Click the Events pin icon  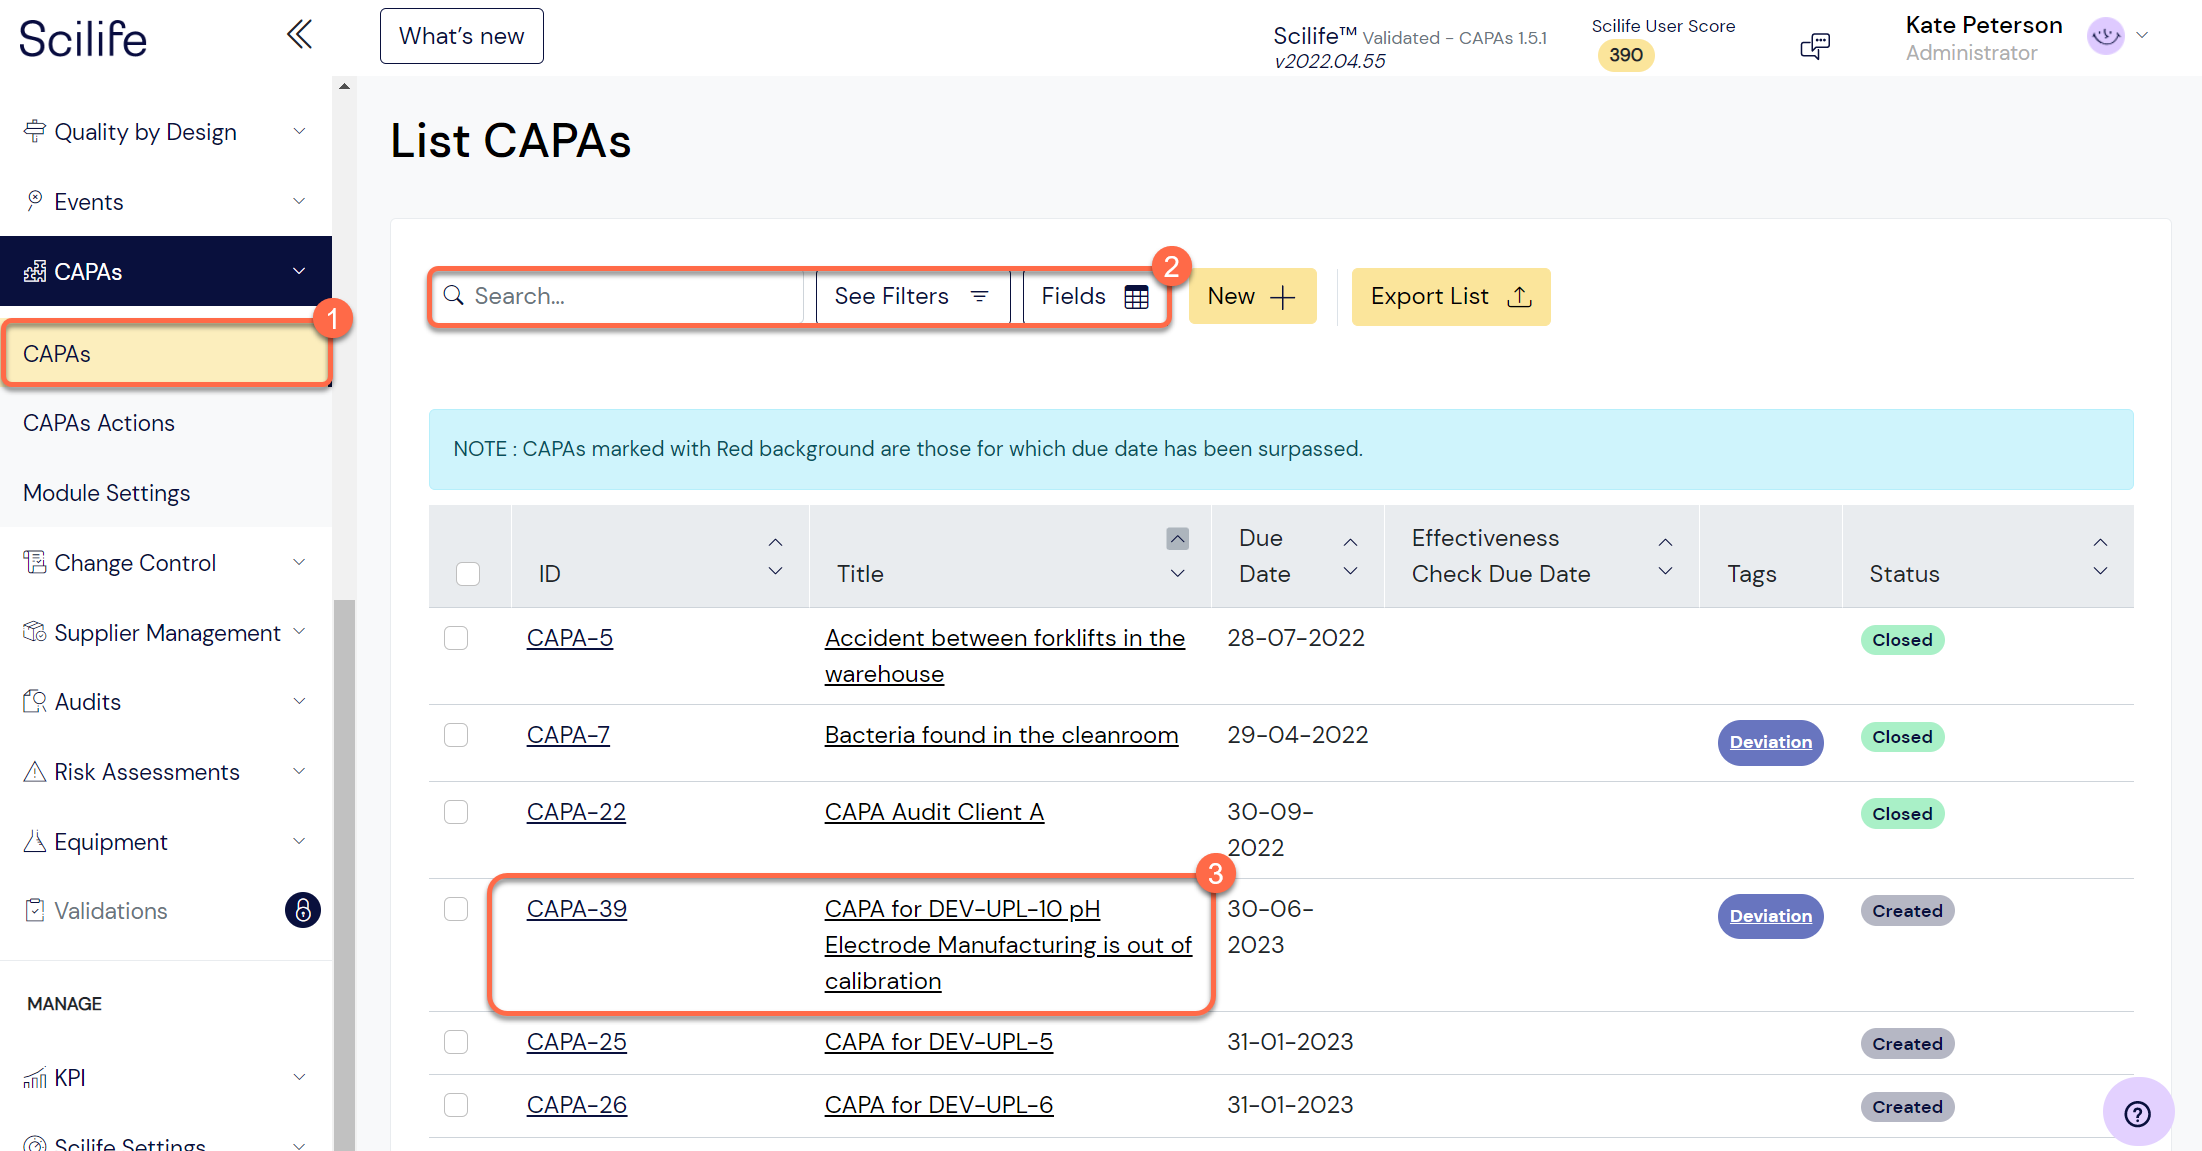click(x=35, y=201)
